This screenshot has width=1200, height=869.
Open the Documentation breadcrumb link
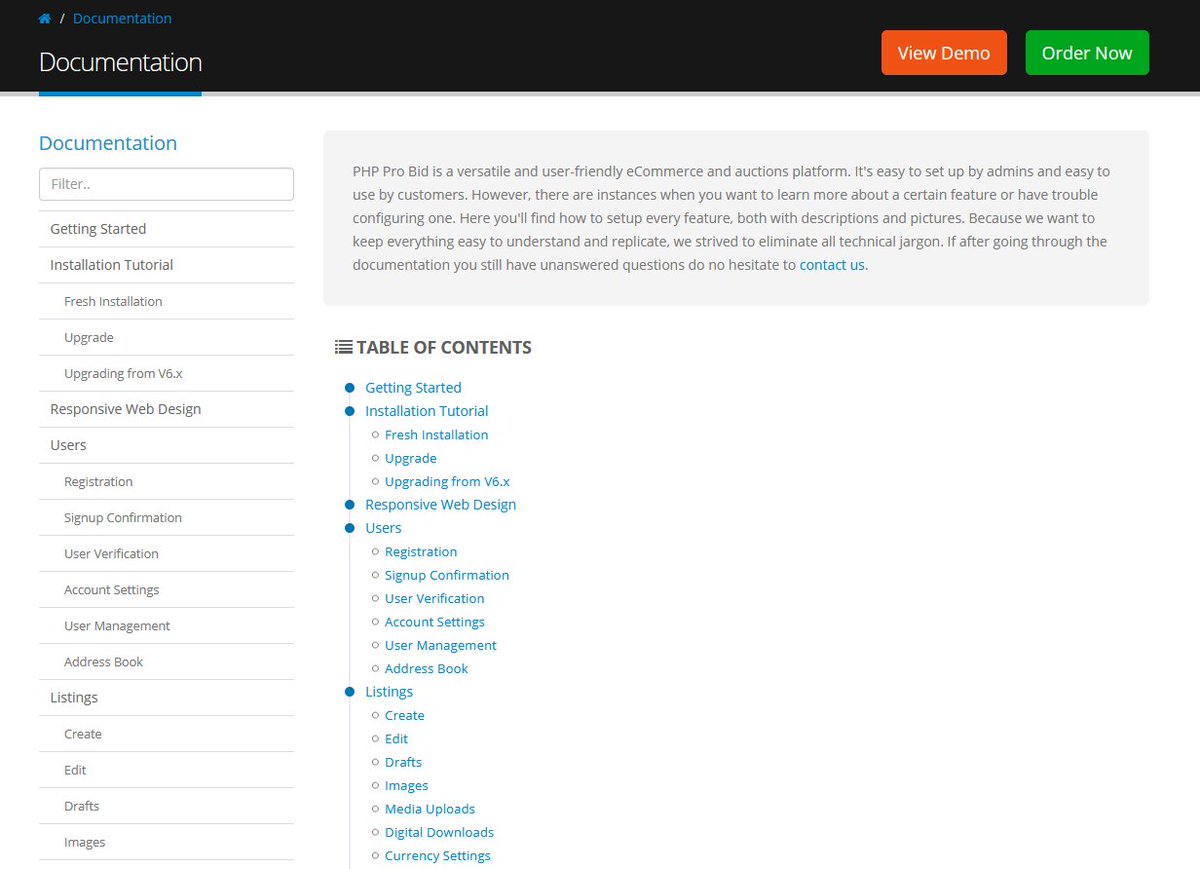coord(122,18)
